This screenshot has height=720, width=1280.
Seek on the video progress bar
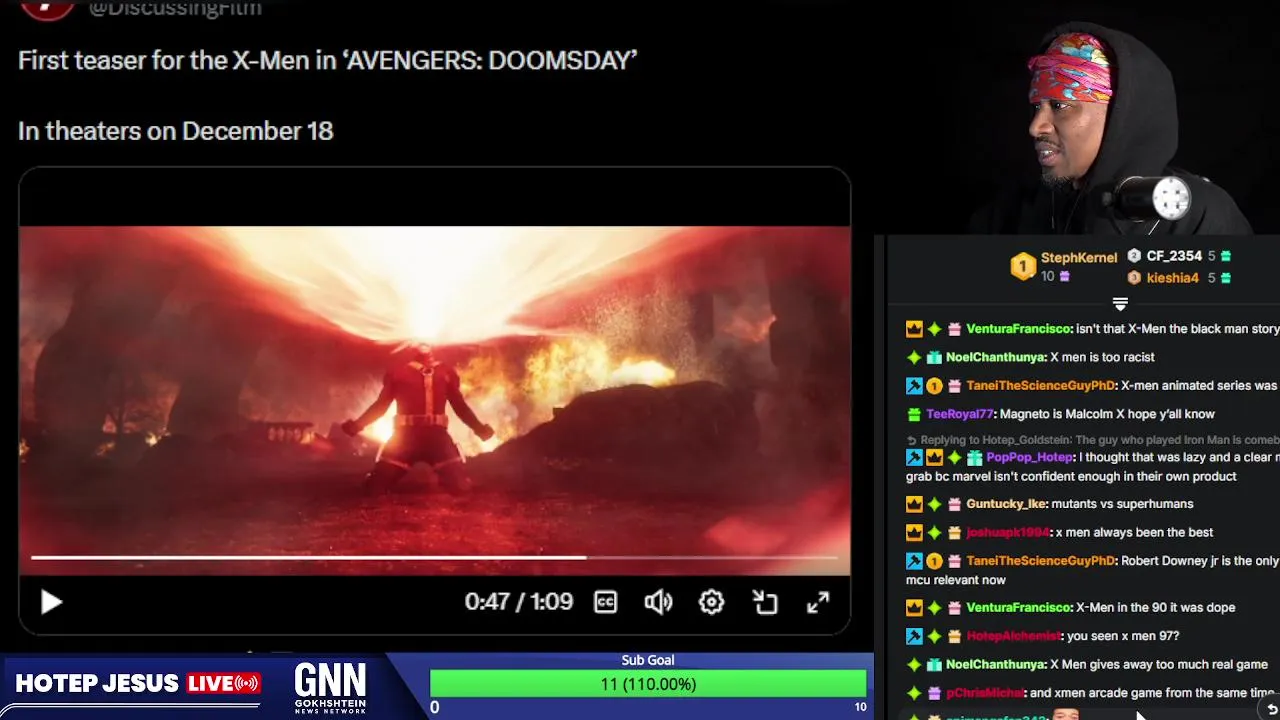(434, 557)
